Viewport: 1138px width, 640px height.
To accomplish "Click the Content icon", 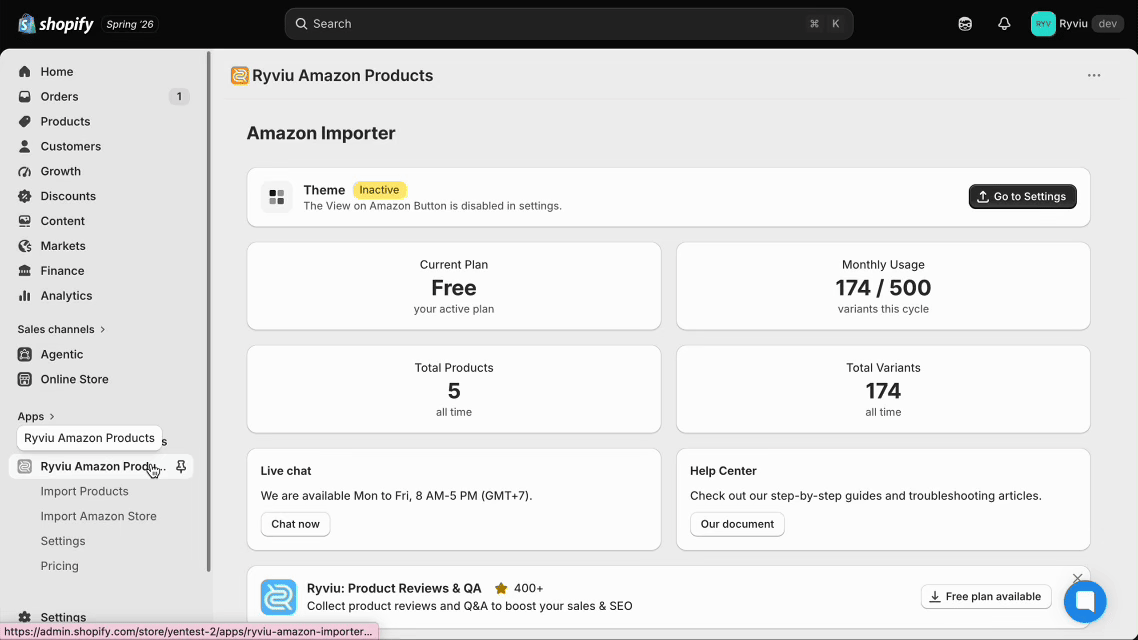I will point(25,221).
